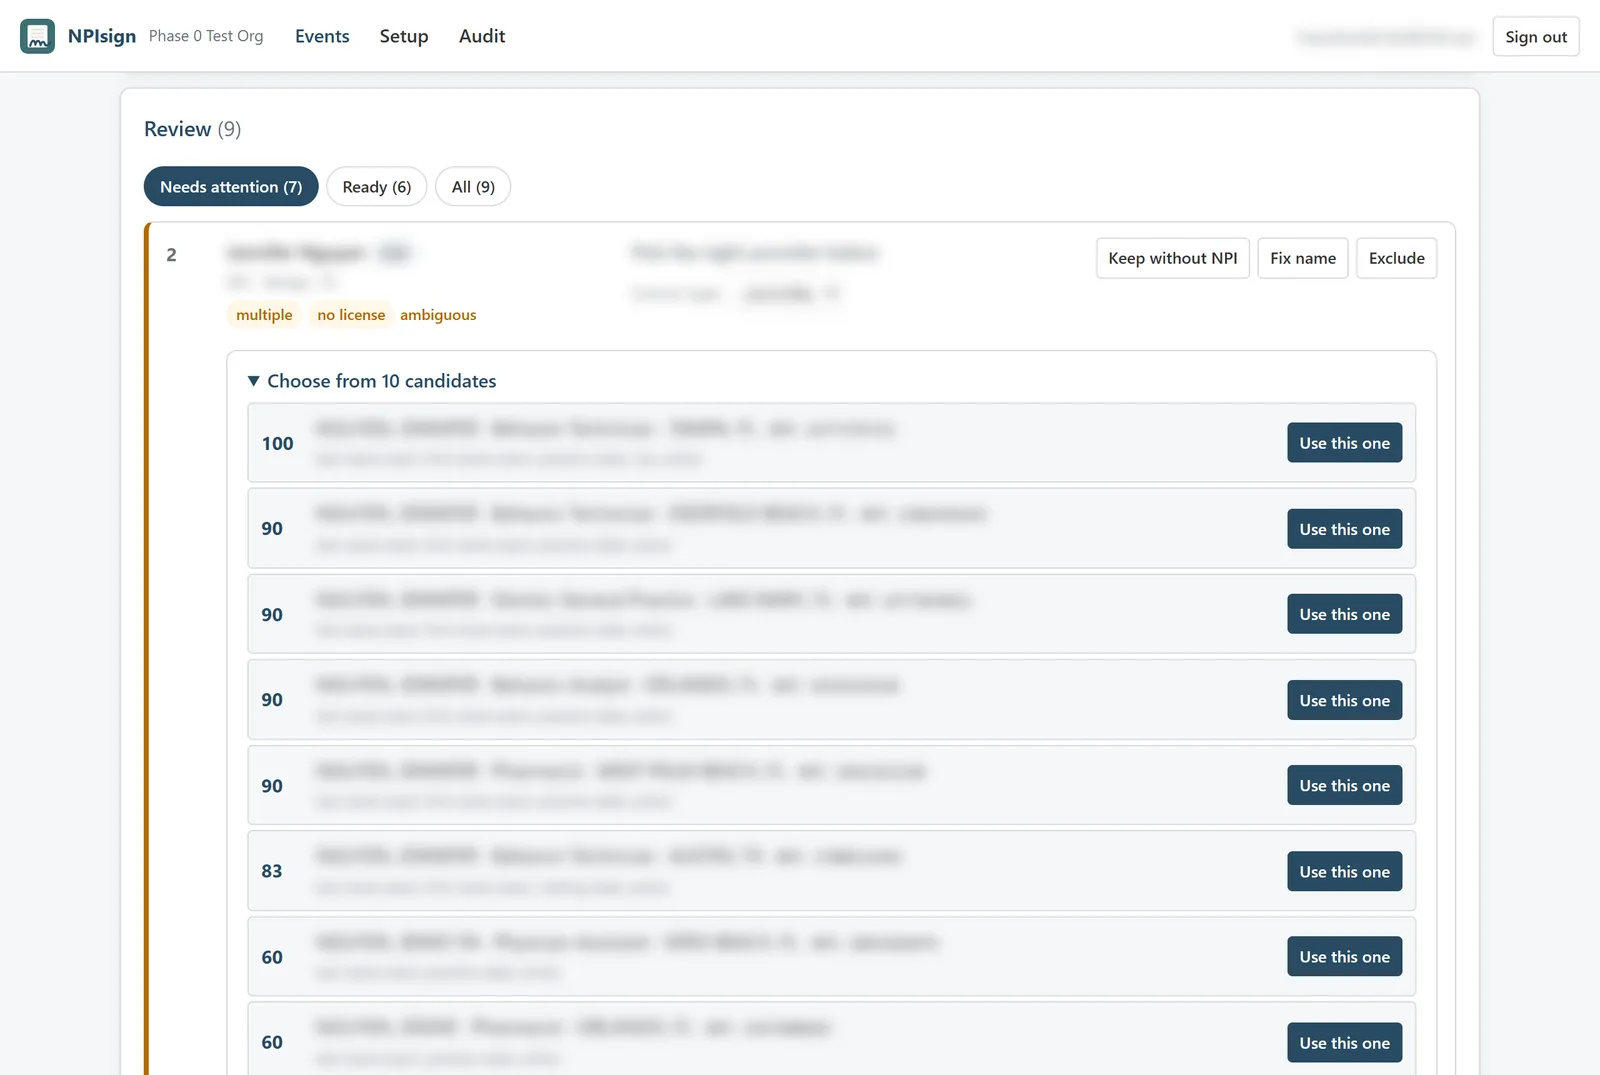Show All (9) review items
The height and width of the screenshot is (1075, 1600).
click(x=473, y=187)
